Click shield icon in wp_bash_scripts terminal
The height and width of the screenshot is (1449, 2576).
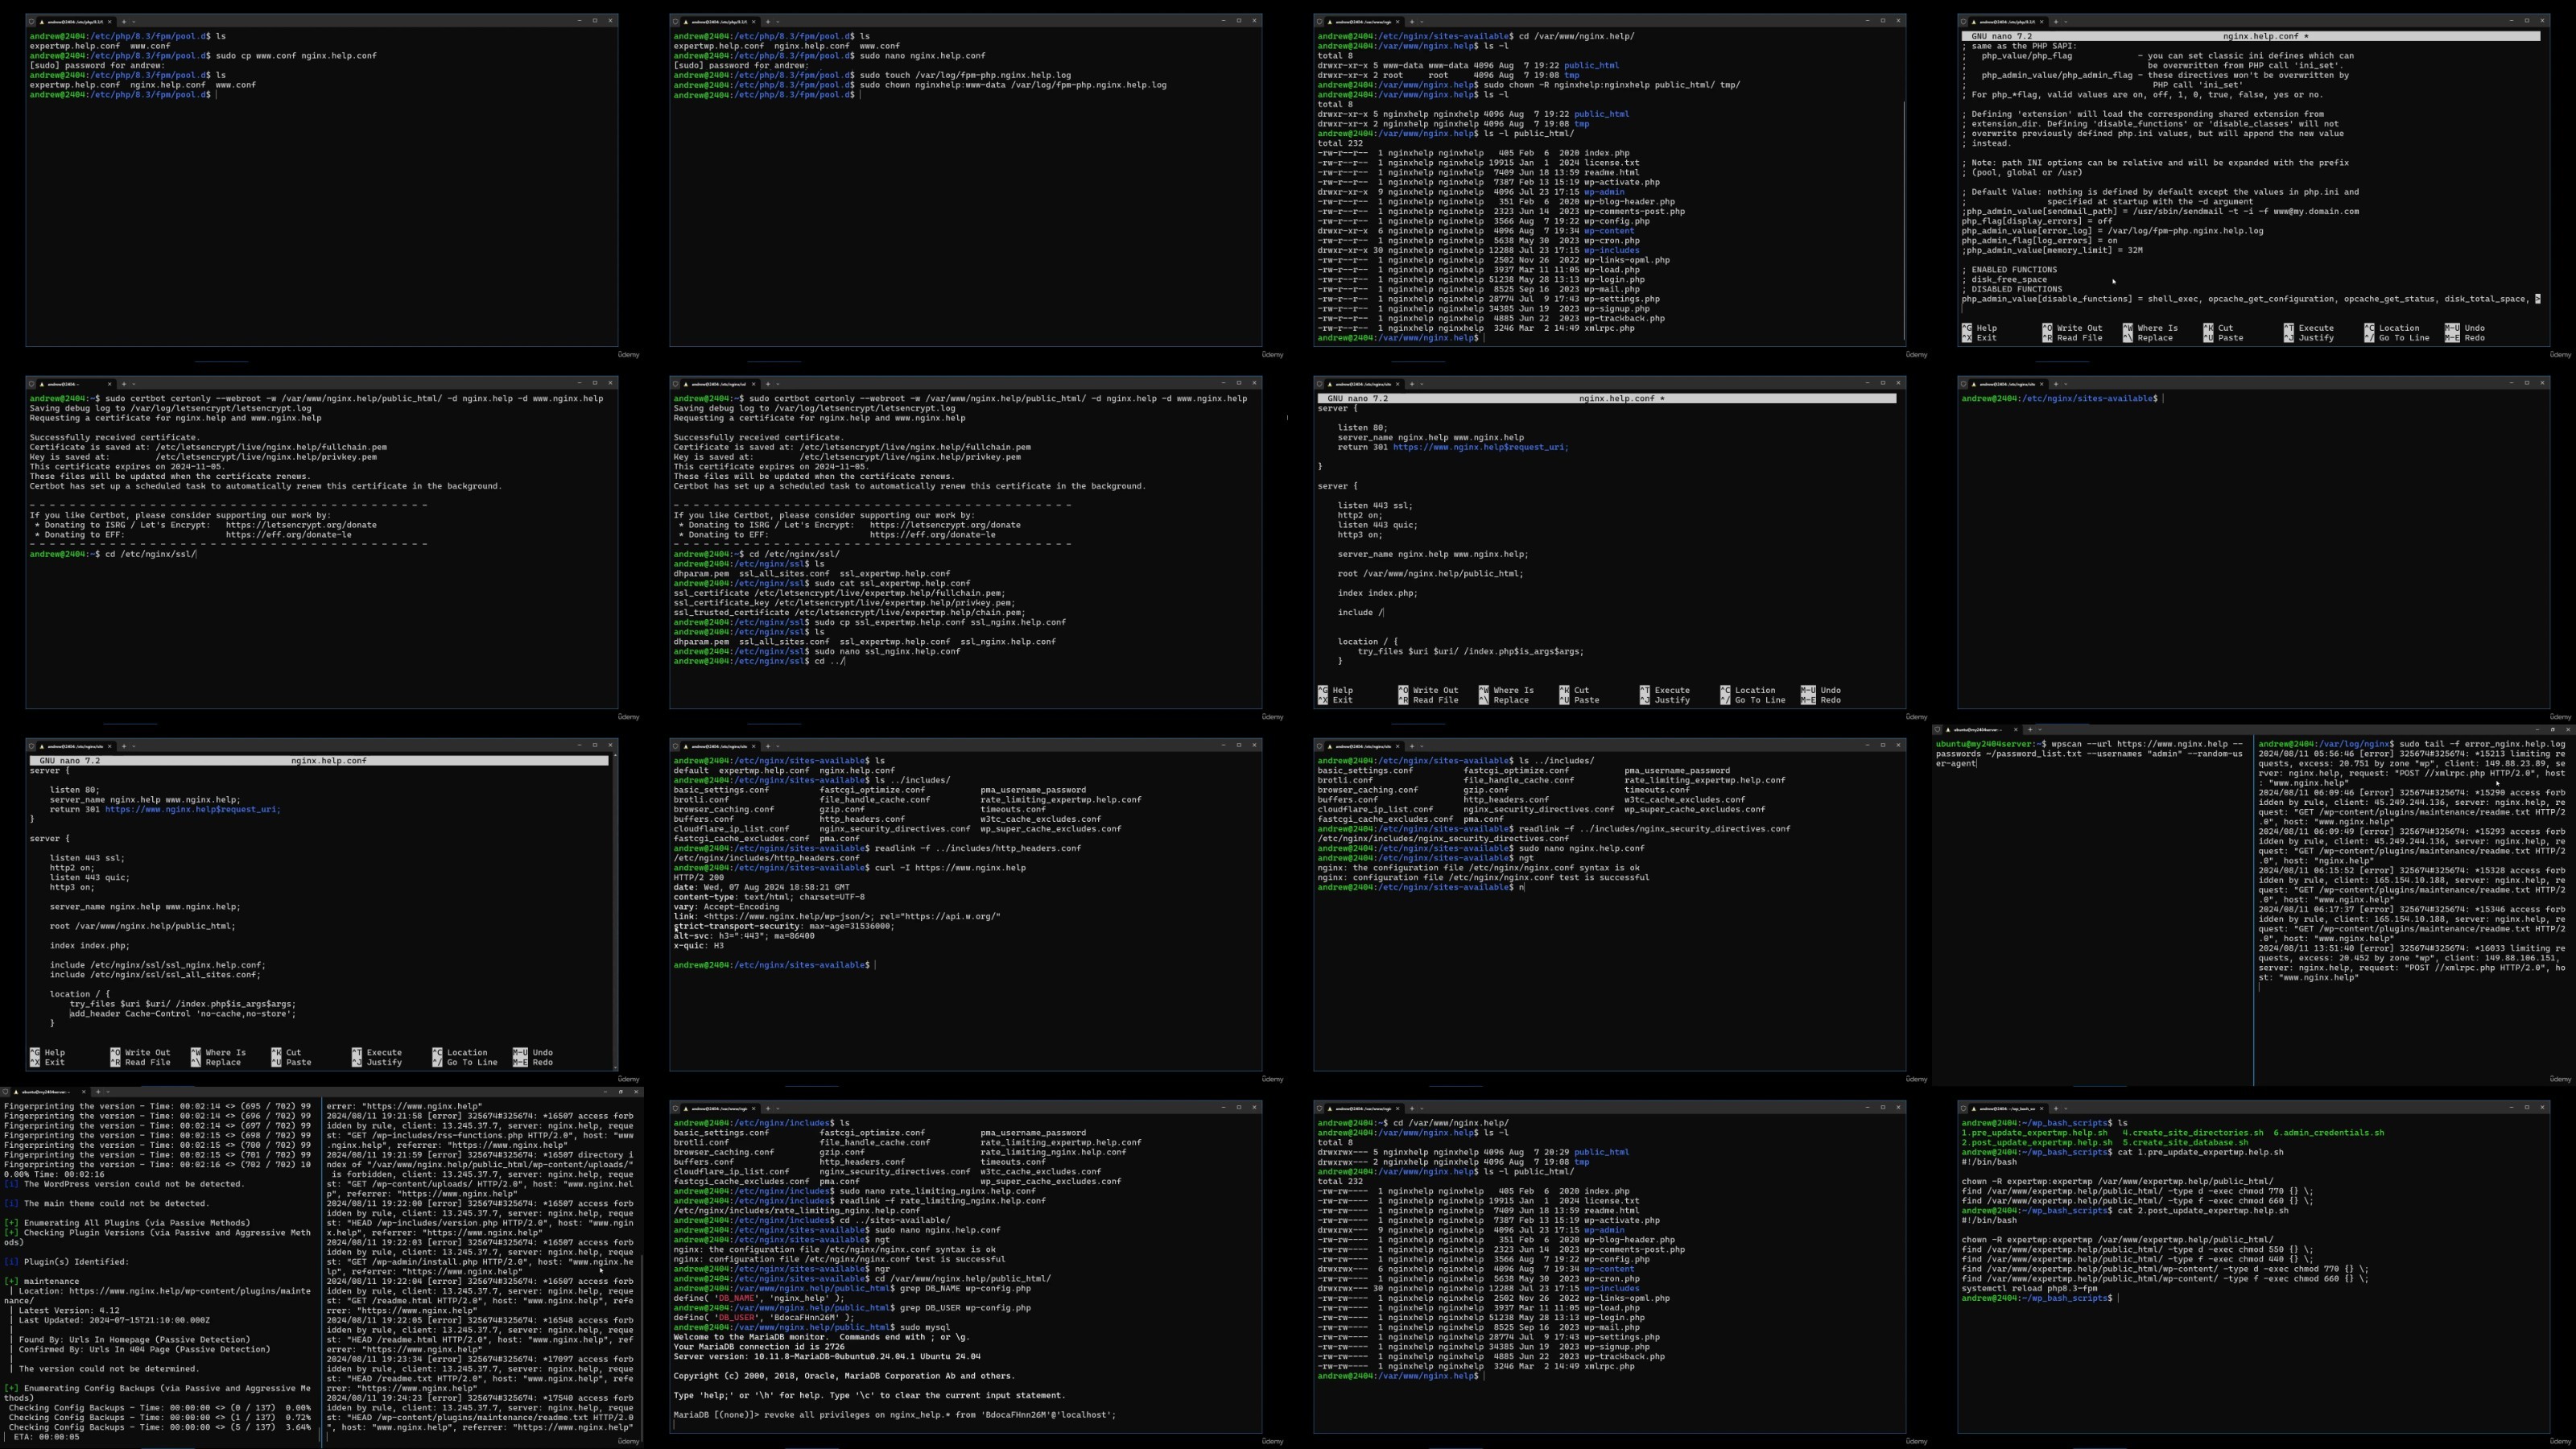[1963, 1108]
